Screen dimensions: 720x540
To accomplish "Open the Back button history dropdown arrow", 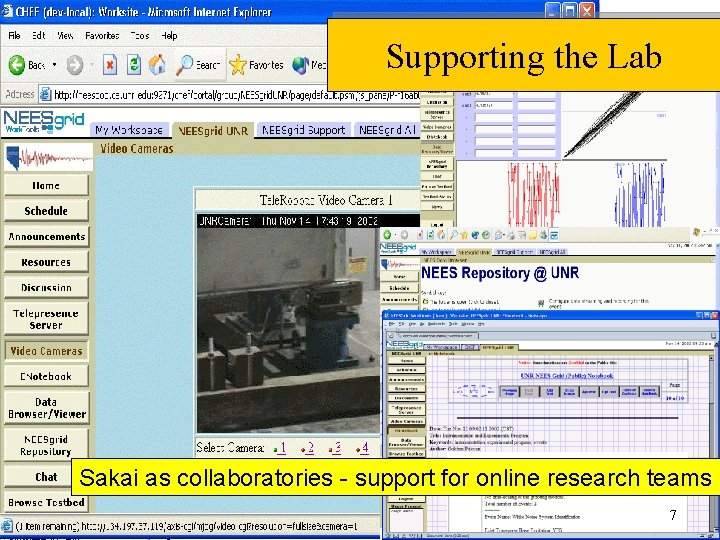I will 54,65.
